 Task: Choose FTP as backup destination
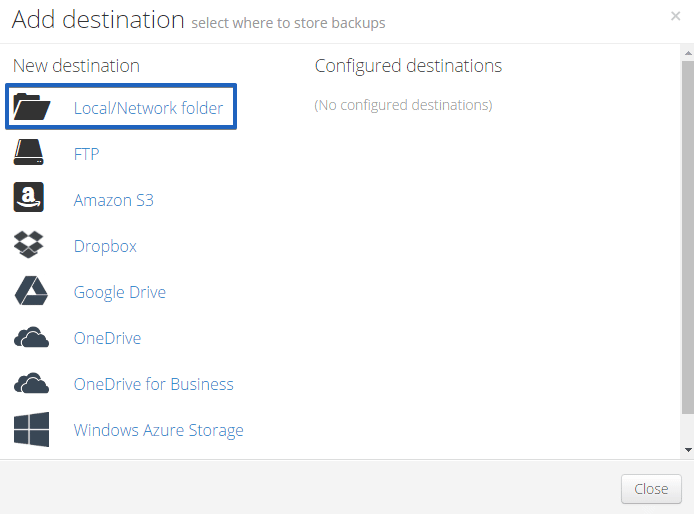[86, 154]
